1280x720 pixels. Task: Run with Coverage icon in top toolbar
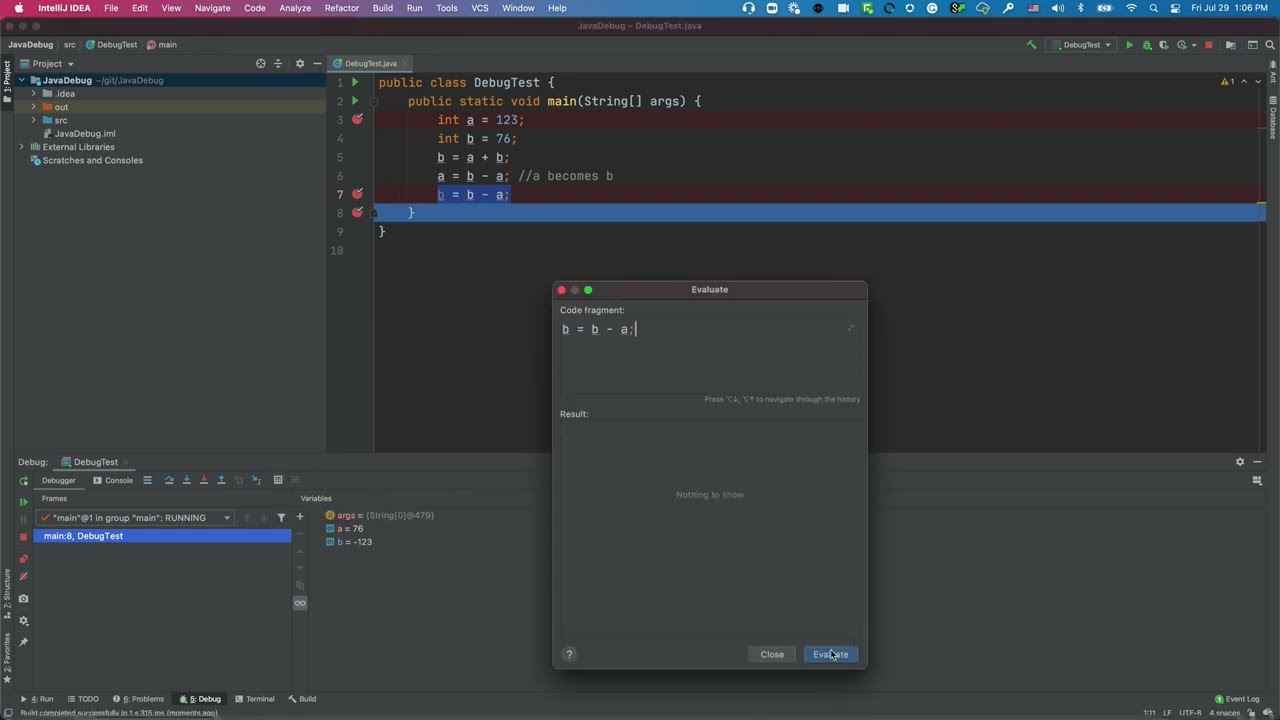pos(1164,45)
